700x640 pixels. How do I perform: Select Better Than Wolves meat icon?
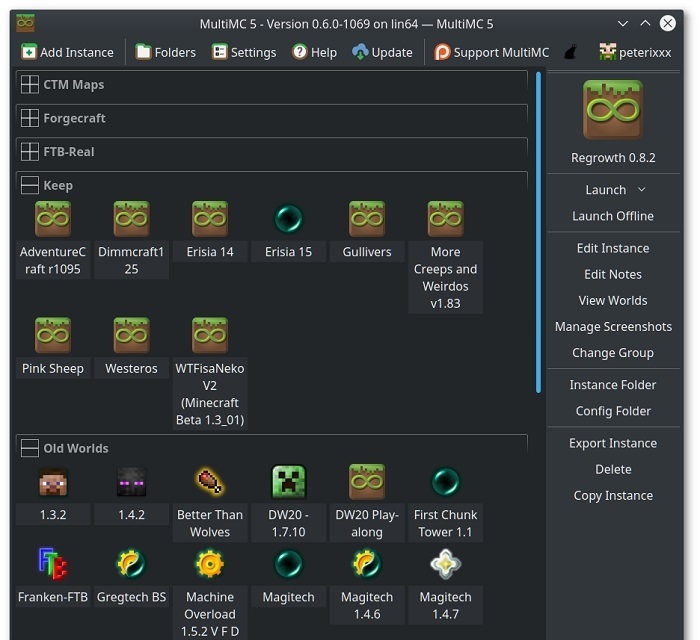[x=210, y=482]
